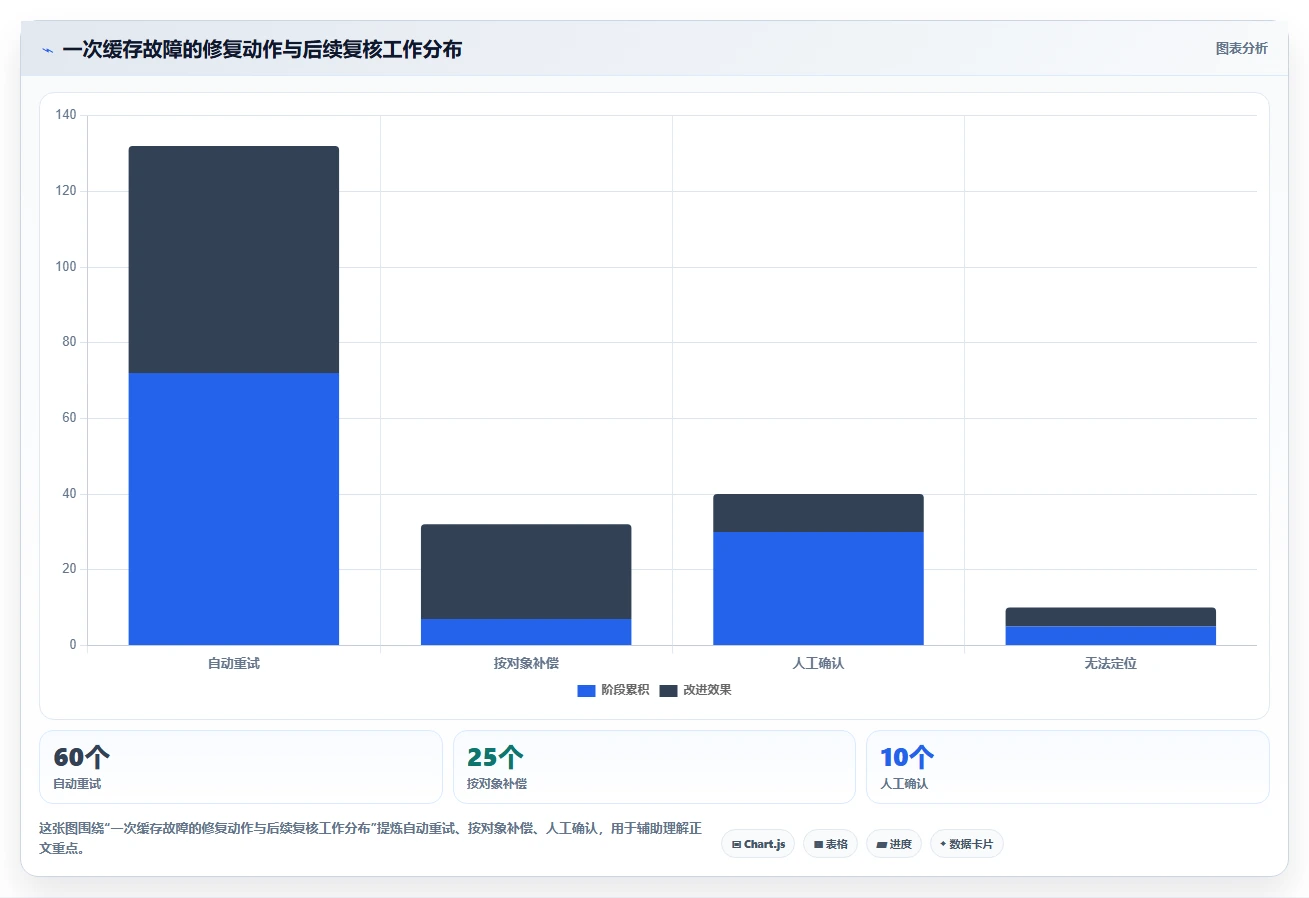Click the 10个 人工确认 data card
Viewport: 1309px width, 898px height.
1067,767
